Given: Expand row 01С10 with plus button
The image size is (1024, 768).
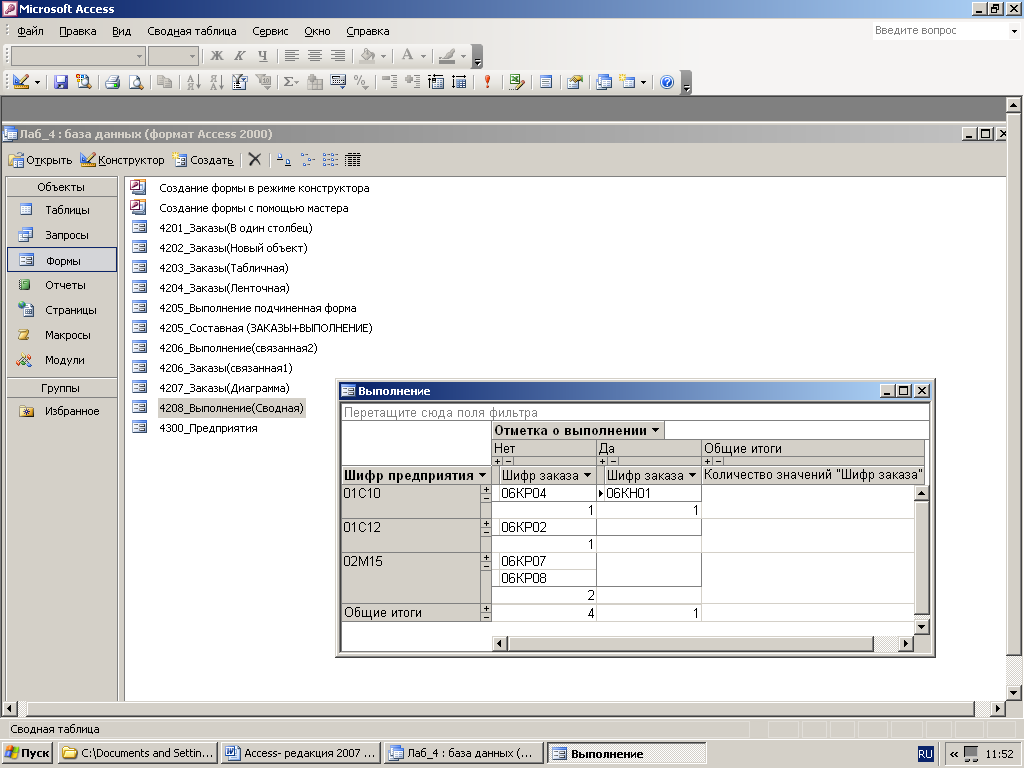Looking at the screenshot, I should coord(486,489).
